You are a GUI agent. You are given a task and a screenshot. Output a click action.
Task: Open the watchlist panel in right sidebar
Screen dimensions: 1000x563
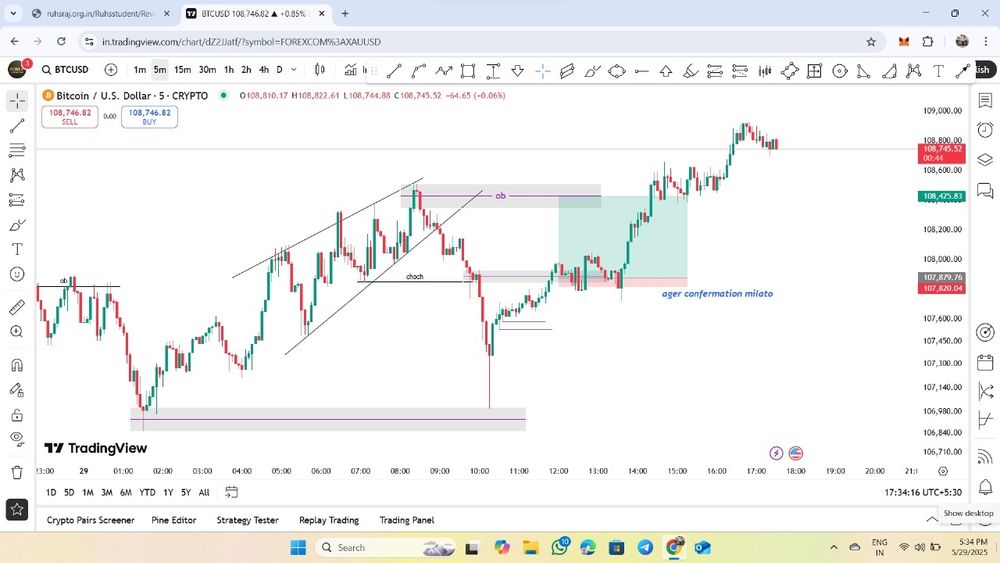pos(985,101)
